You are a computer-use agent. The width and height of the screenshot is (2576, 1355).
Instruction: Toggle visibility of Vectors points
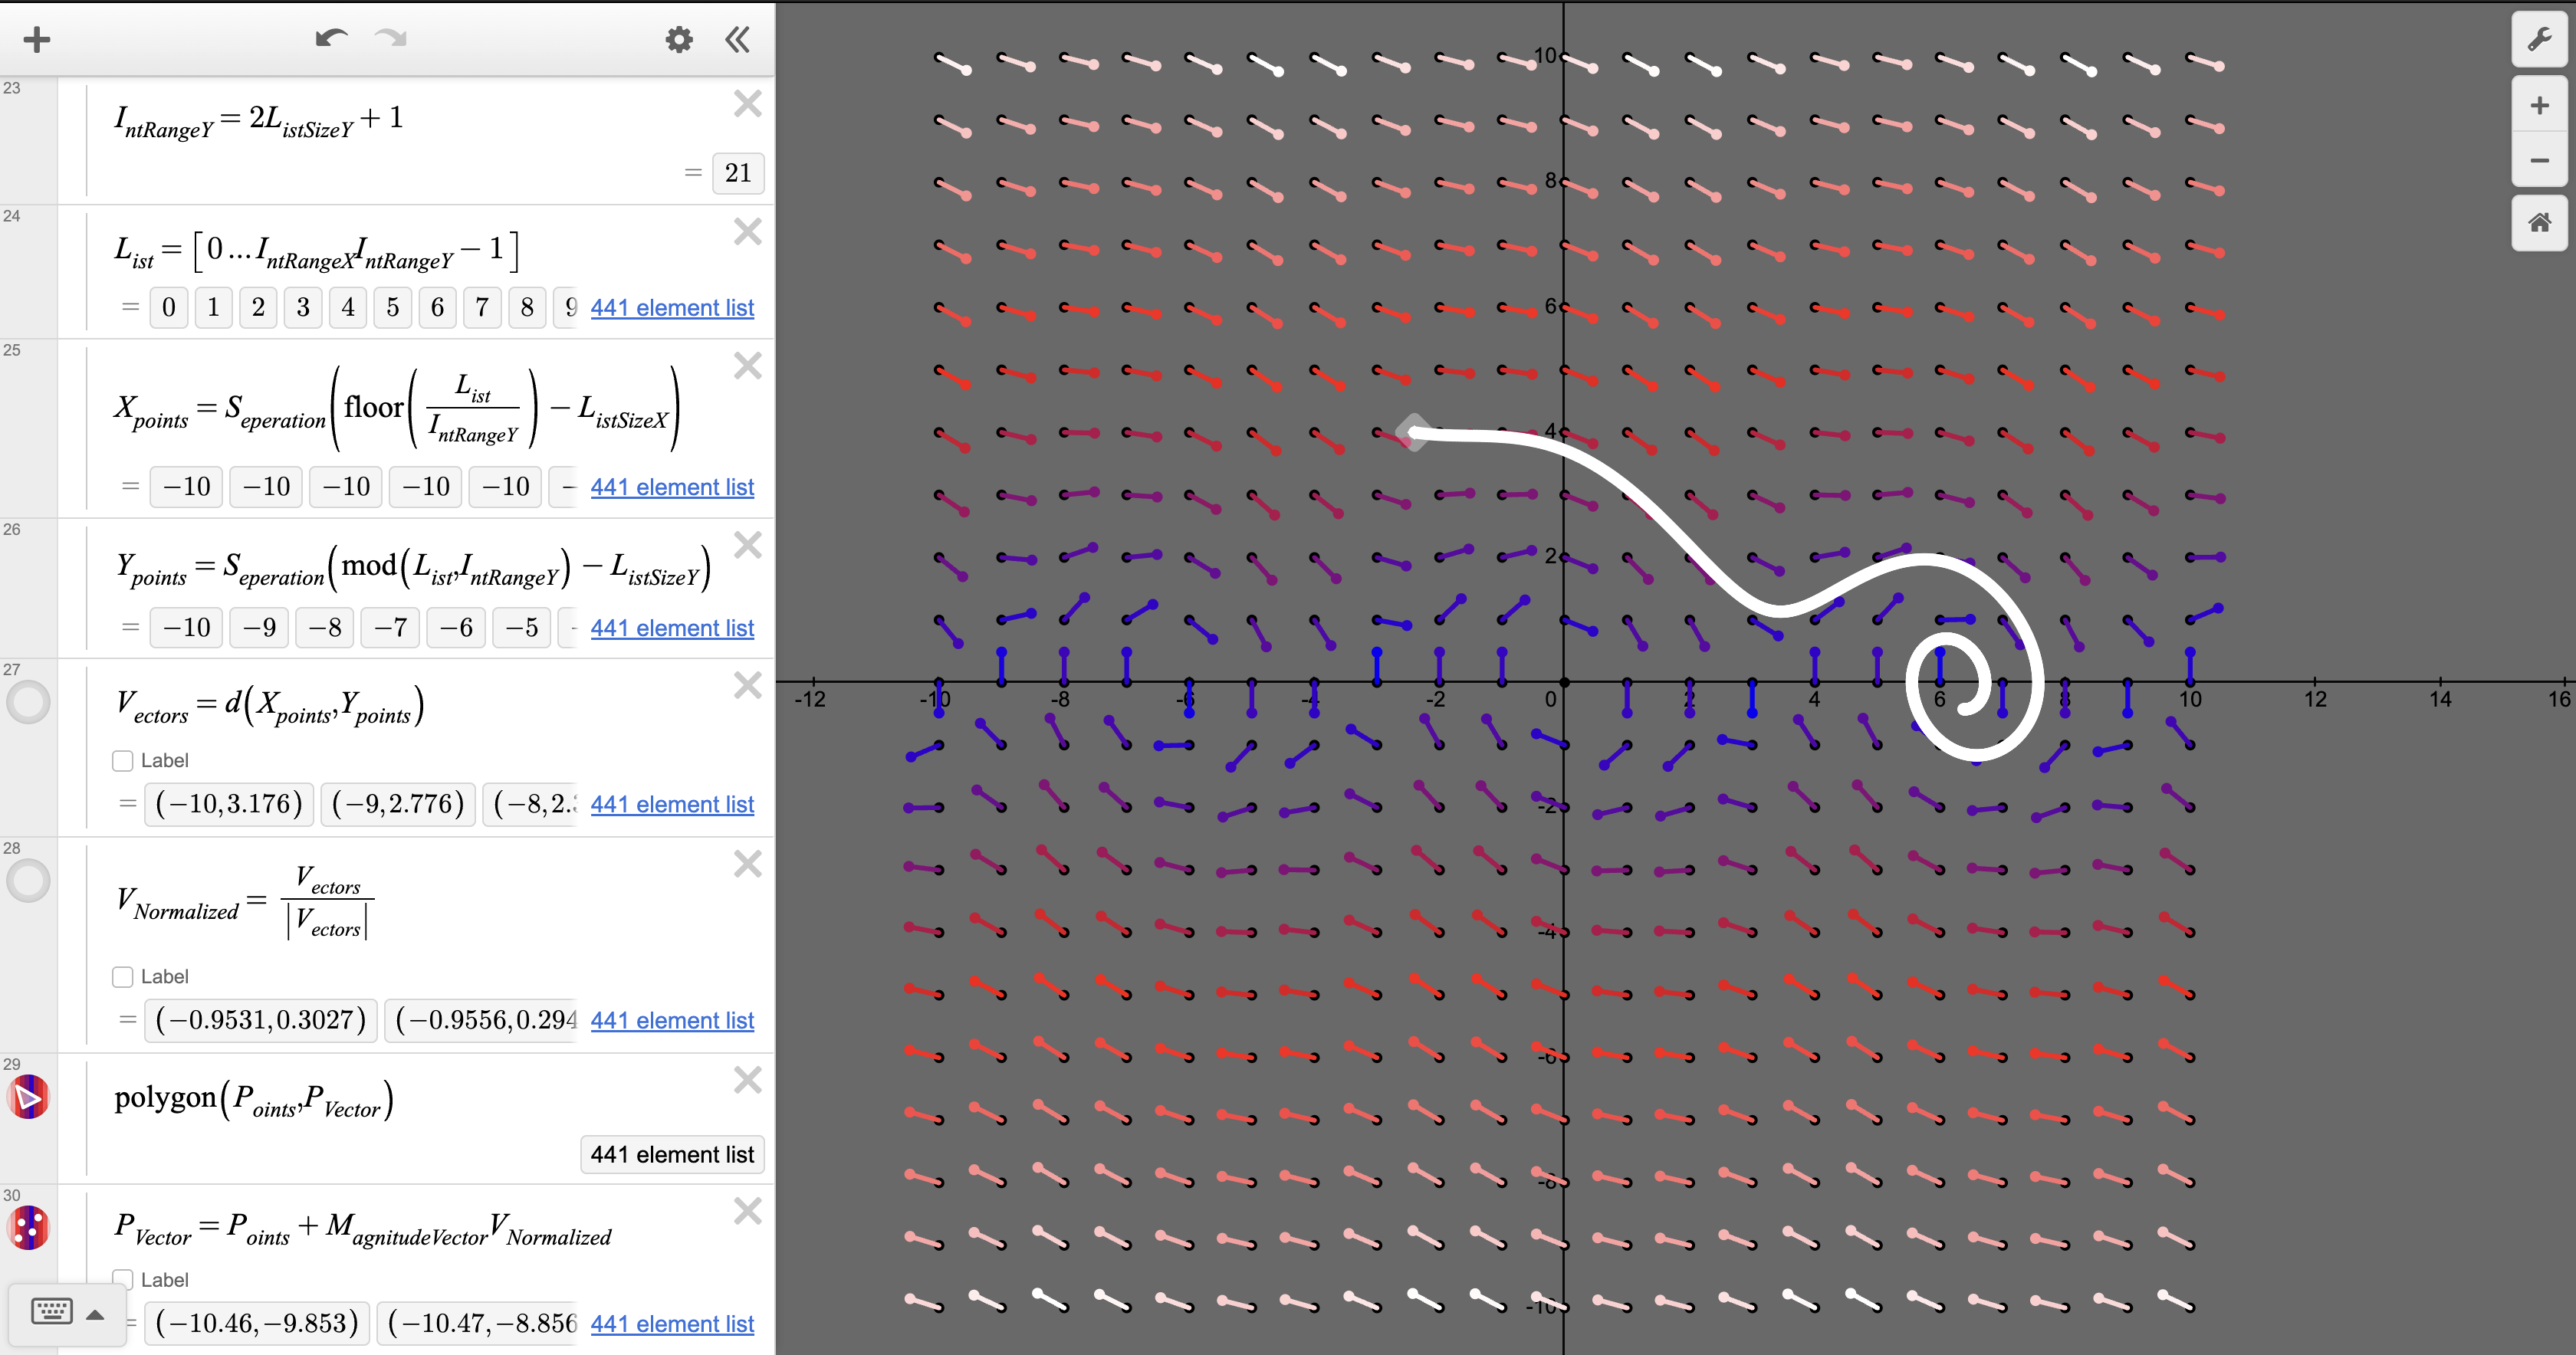28,702
